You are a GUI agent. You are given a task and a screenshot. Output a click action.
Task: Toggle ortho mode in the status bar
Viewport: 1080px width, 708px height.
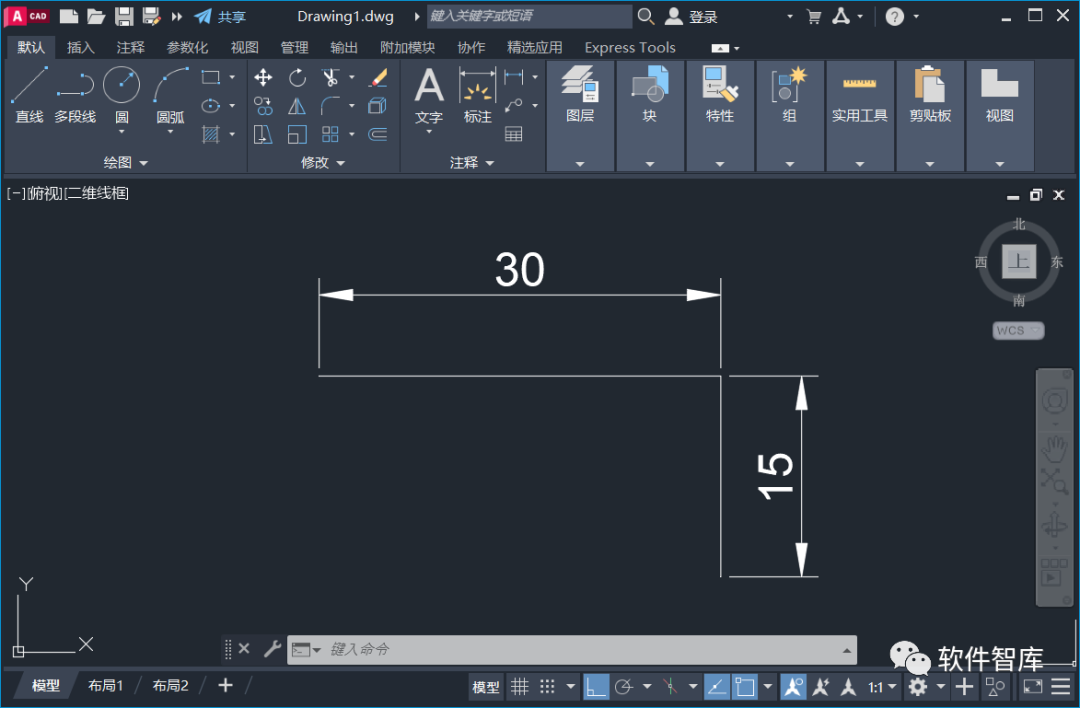[596, 686]
